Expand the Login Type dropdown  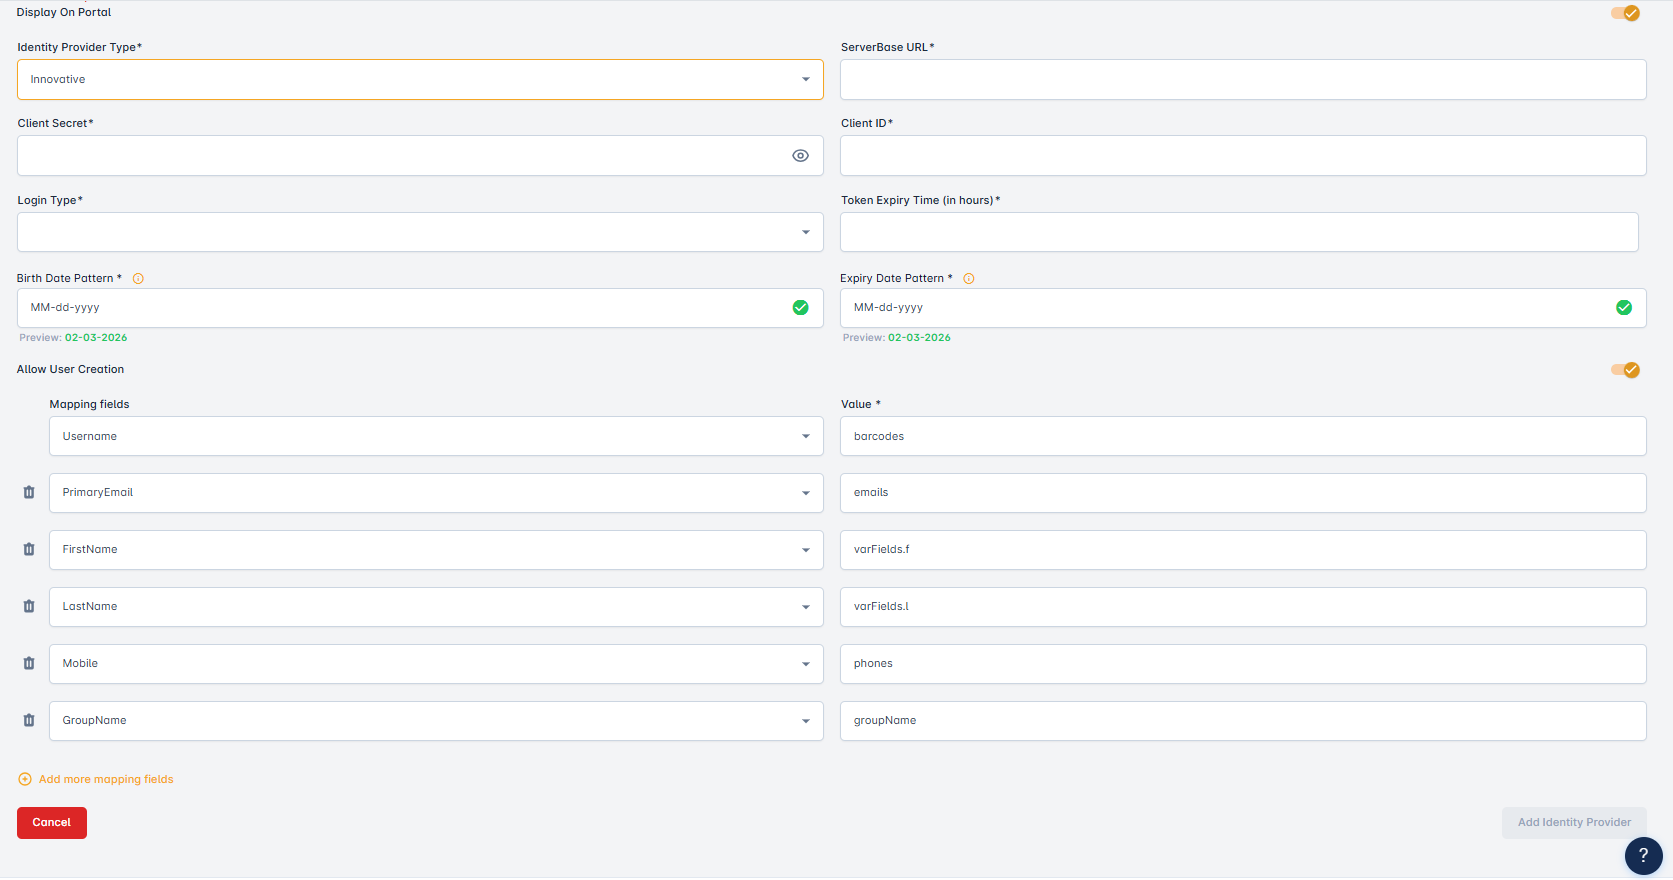click(420, 233)
